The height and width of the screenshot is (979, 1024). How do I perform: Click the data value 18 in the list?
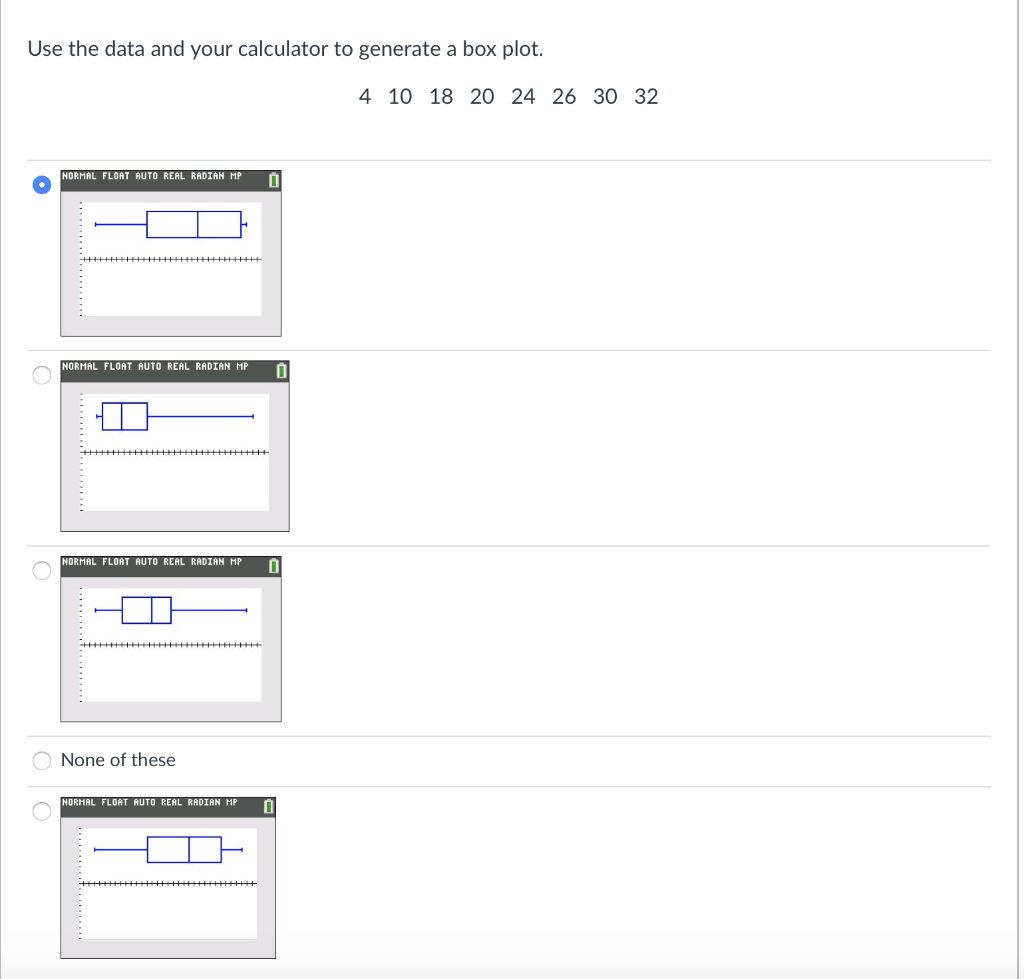point(441,96)
